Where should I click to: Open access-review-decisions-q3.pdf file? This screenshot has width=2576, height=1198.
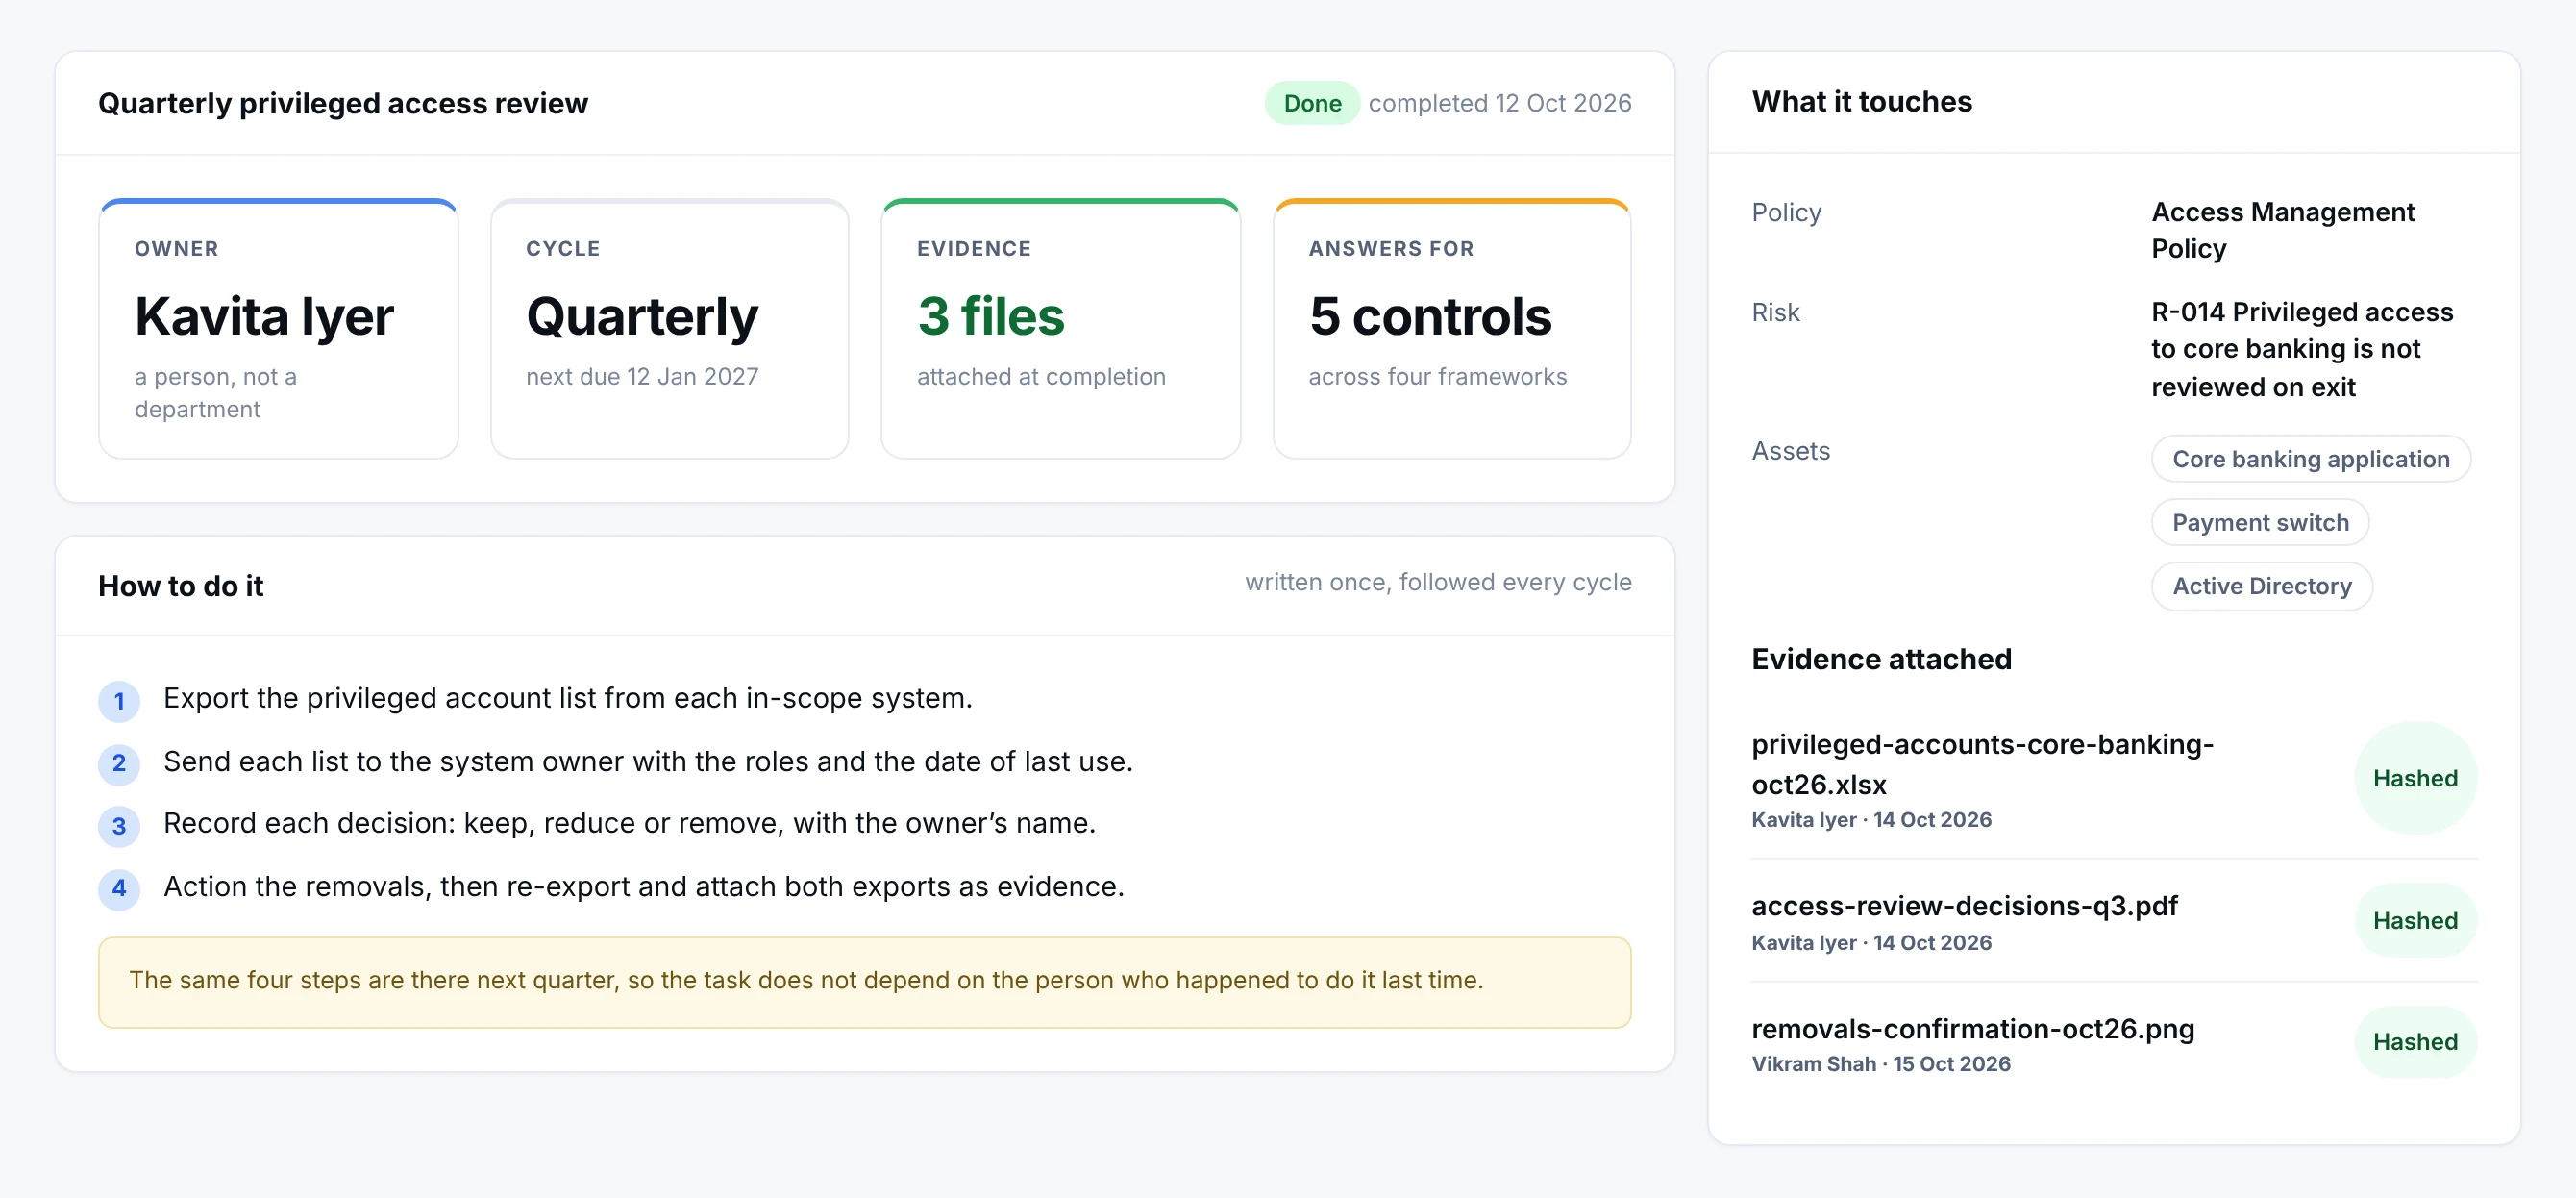[1964, 906]
